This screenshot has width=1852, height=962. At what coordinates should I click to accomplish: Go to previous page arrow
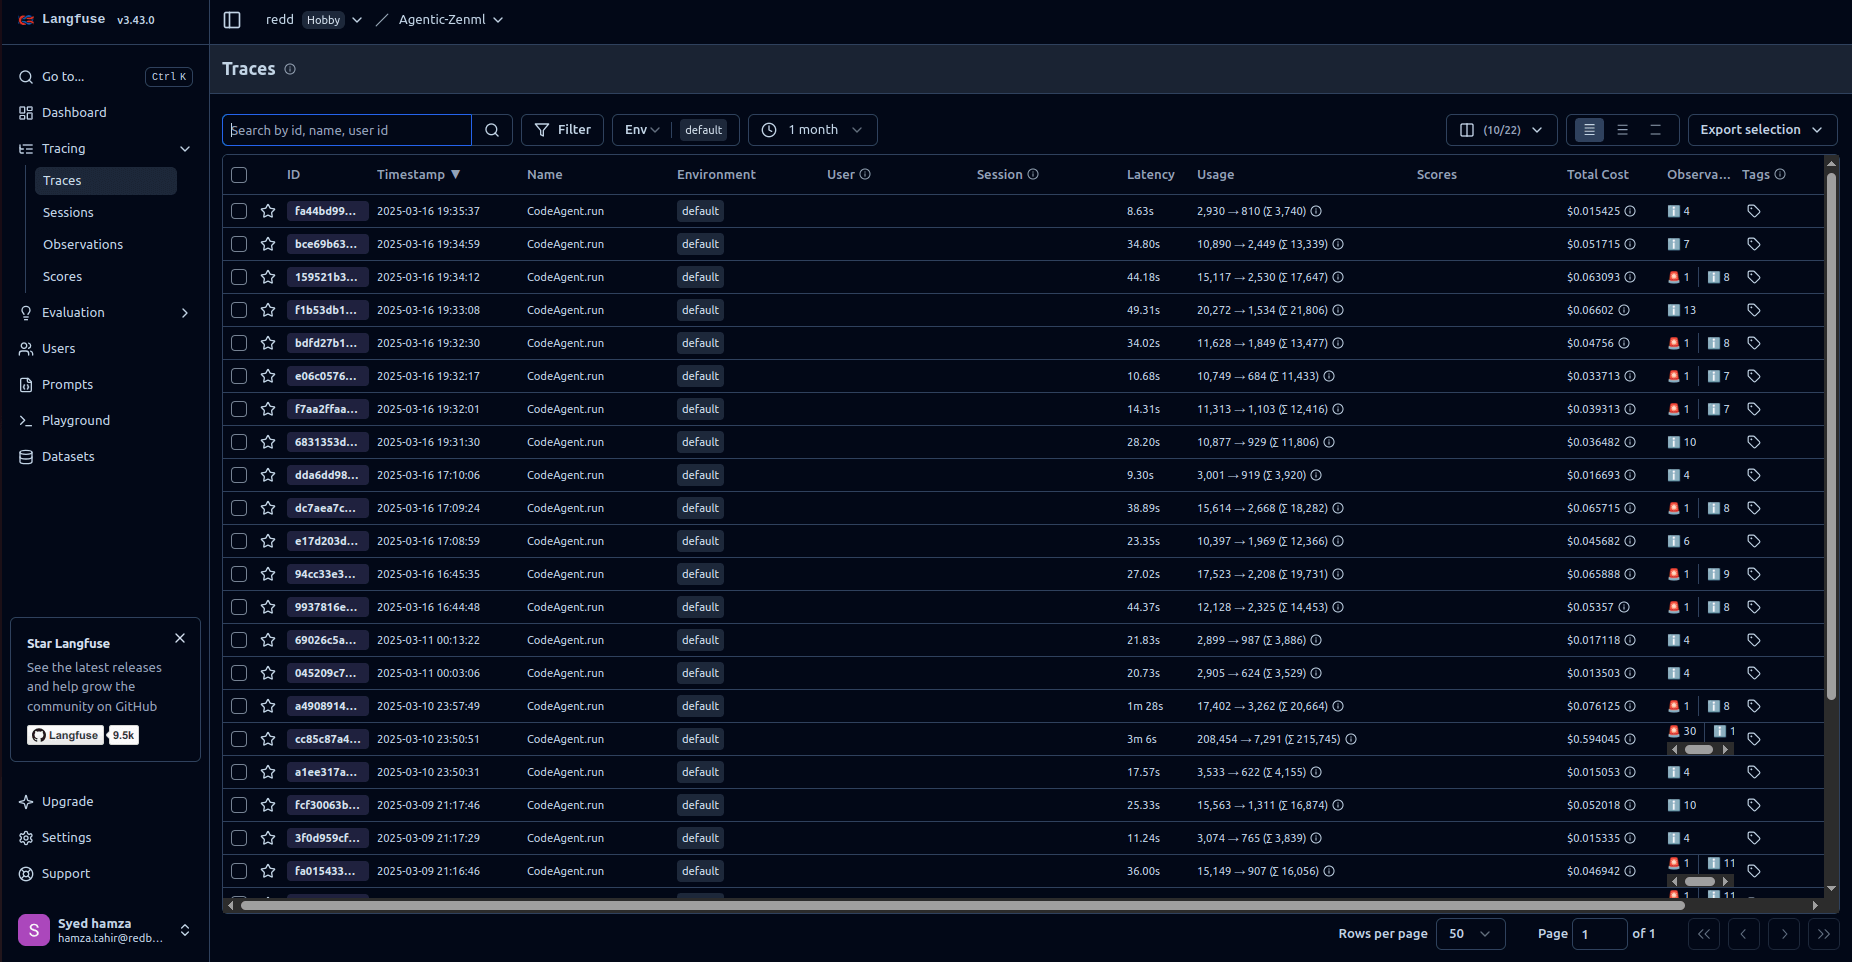(1744, 934)
